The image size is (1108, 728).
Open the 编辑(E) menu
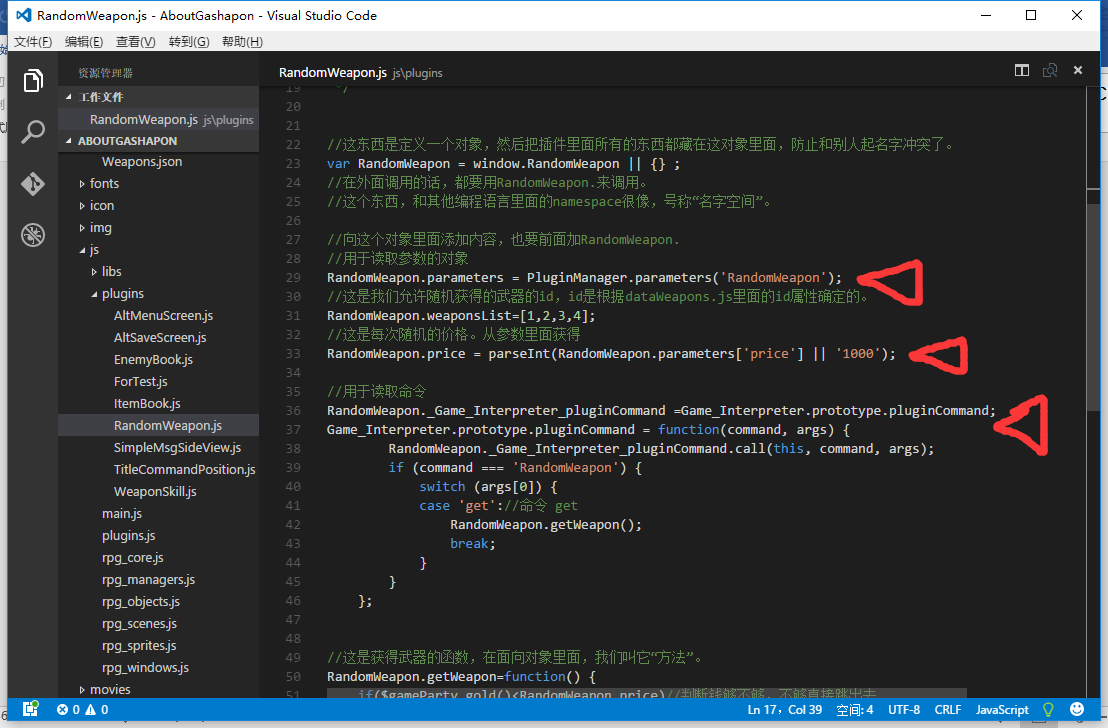coord(84,42)
